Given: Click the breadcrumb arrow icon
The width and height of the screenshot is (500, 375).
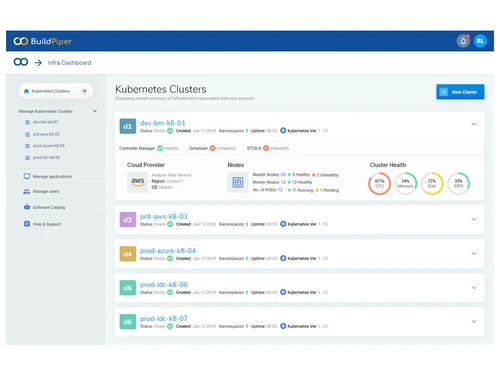Looking at the screenshot, I should (x=38, y=62).
